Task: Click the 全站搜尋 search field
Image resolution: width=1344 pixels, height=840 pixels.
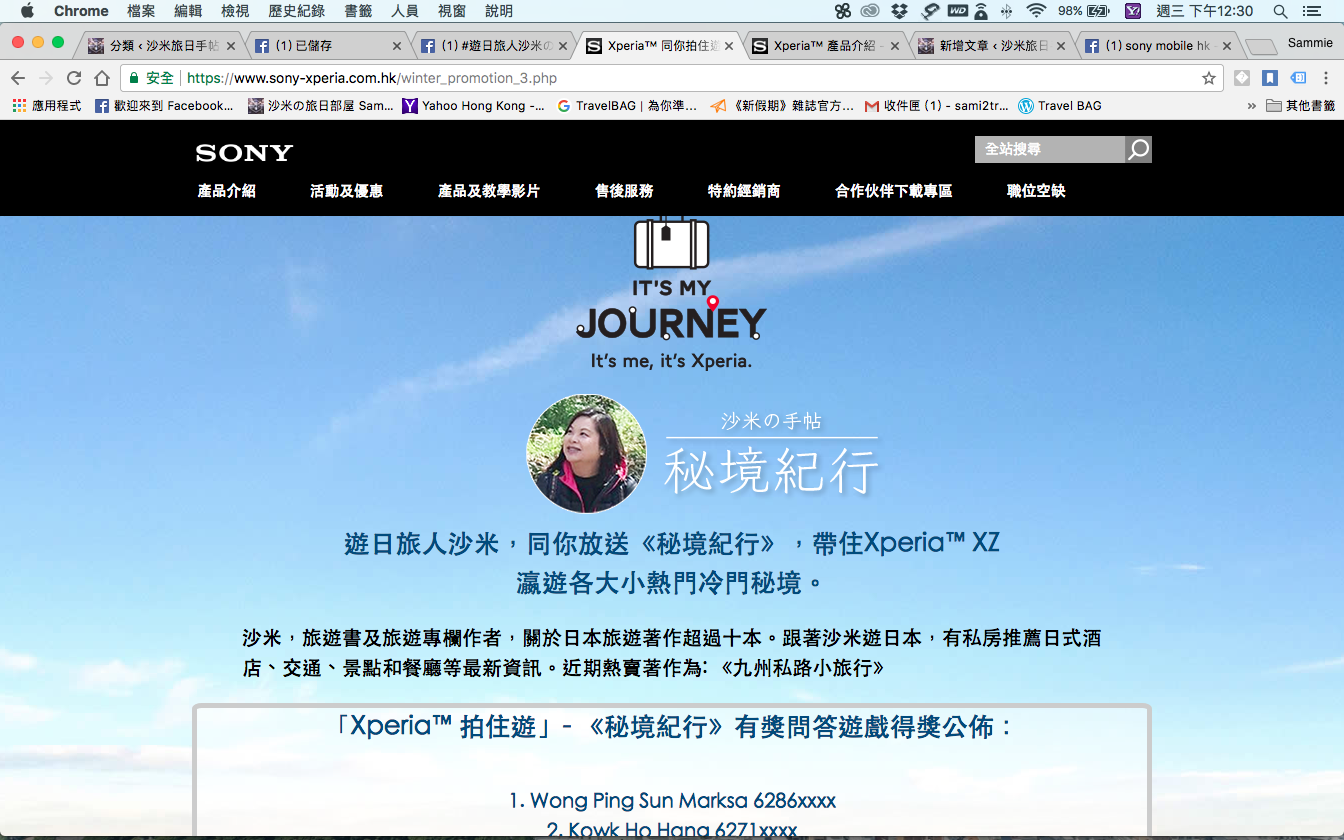Action: pos(1050,150)
